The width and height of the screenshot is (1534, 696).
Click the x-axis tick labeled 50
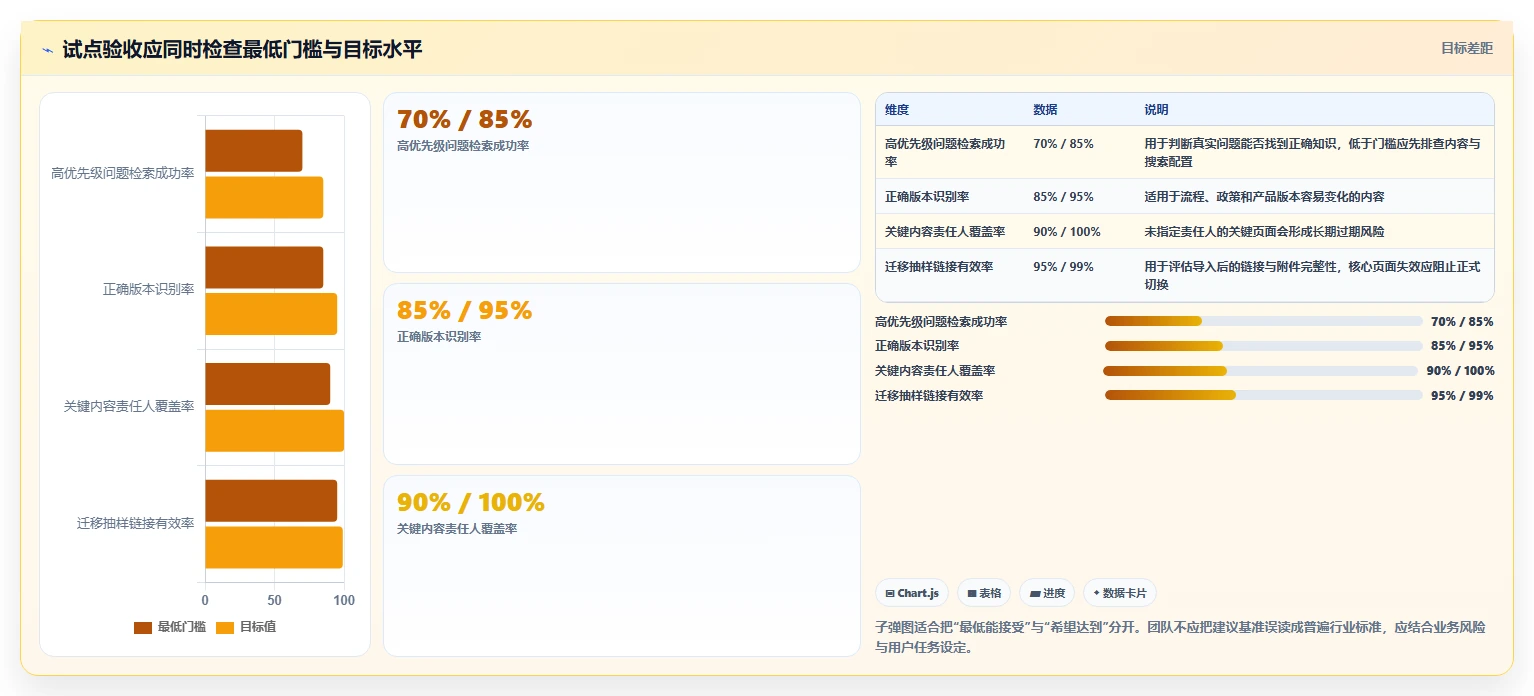(x=274, y=601)
